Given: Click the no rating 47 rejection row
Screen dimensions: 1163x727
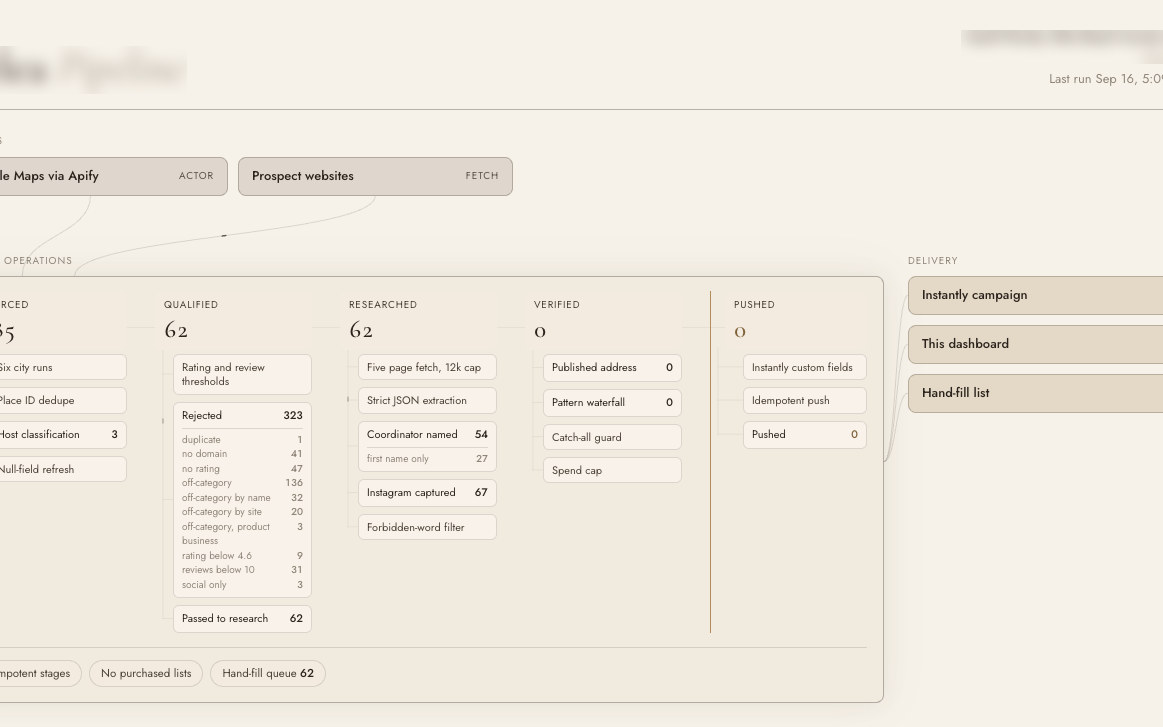Looking at the screenshot, I should coord(243,469).
